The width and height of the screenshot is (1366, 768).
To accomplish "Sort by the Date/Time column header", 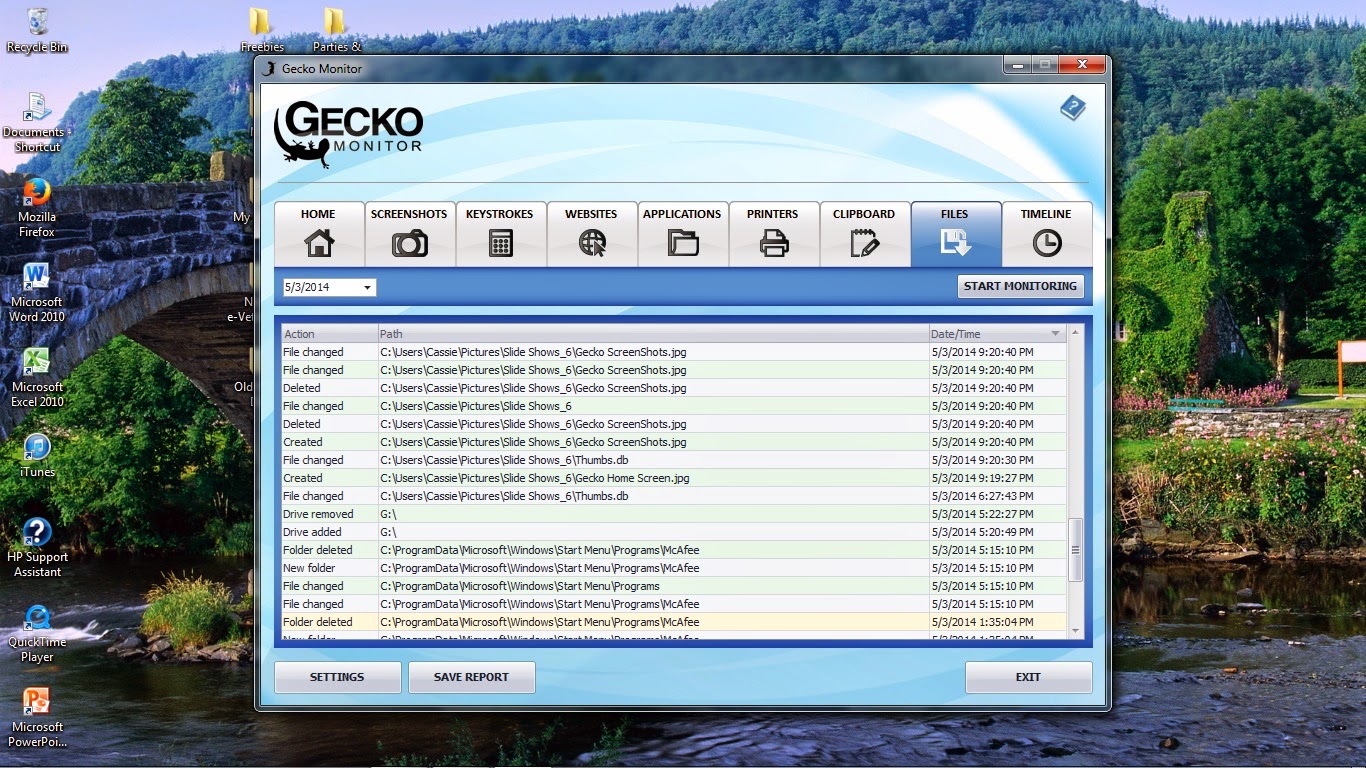I will pos(997,334).
